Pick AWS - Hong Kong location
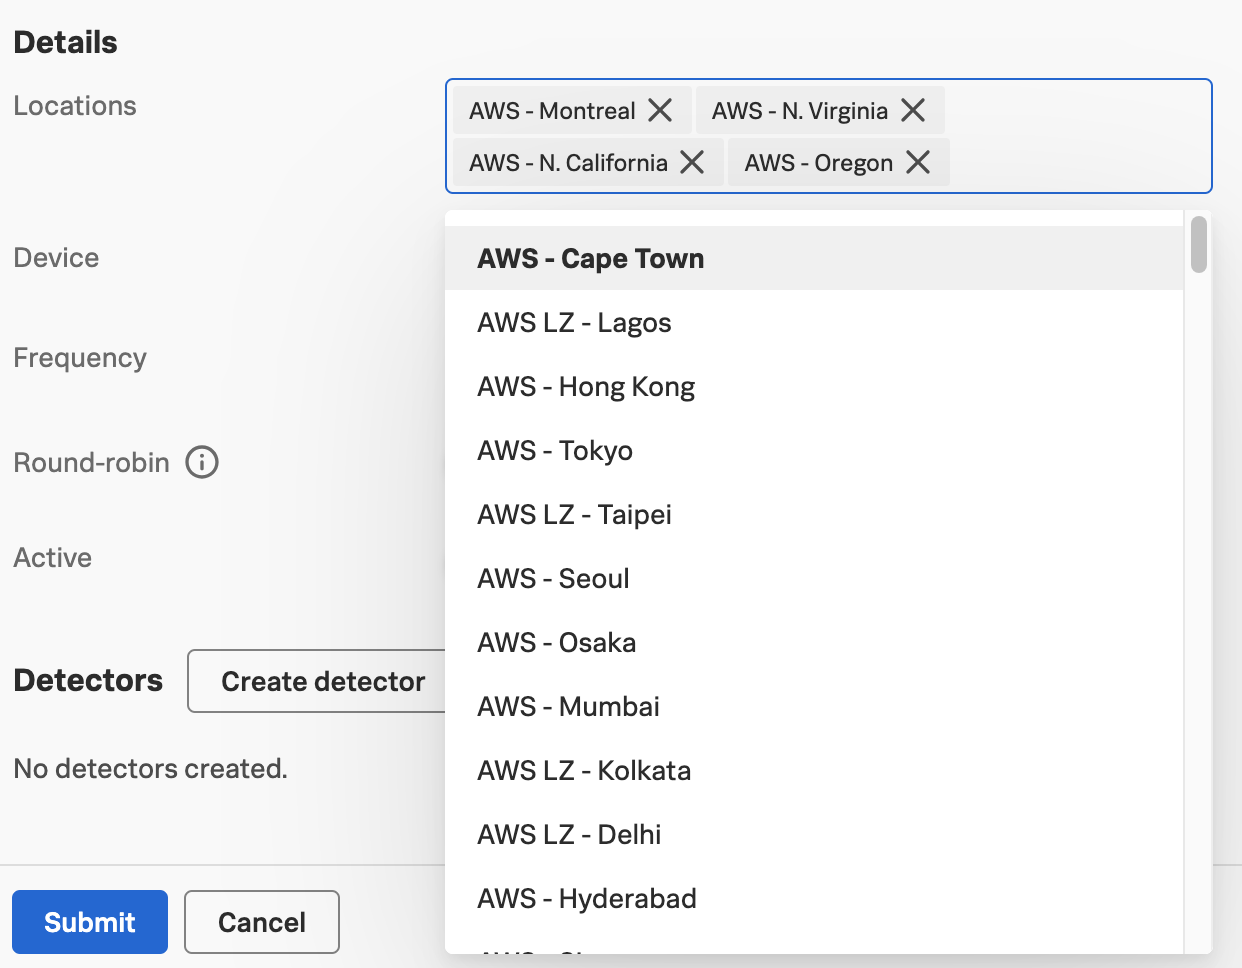This screenshot has width=1242, height=968. pos(586,386)
